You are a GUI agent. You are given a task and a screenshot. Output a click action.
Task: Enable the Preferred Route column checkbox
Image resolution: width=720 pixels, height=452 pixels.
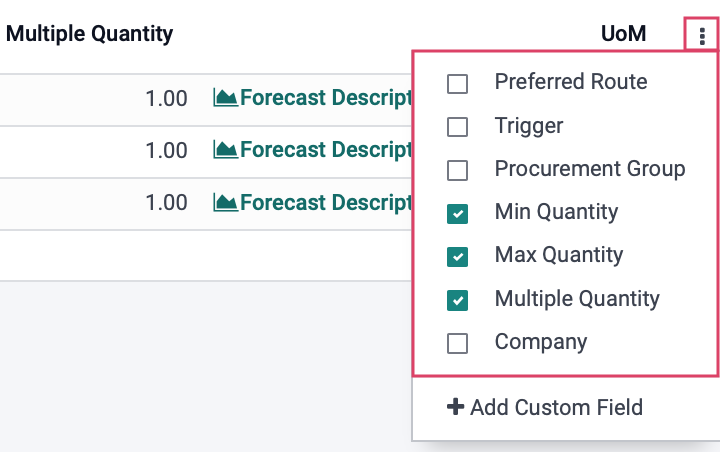457,84
